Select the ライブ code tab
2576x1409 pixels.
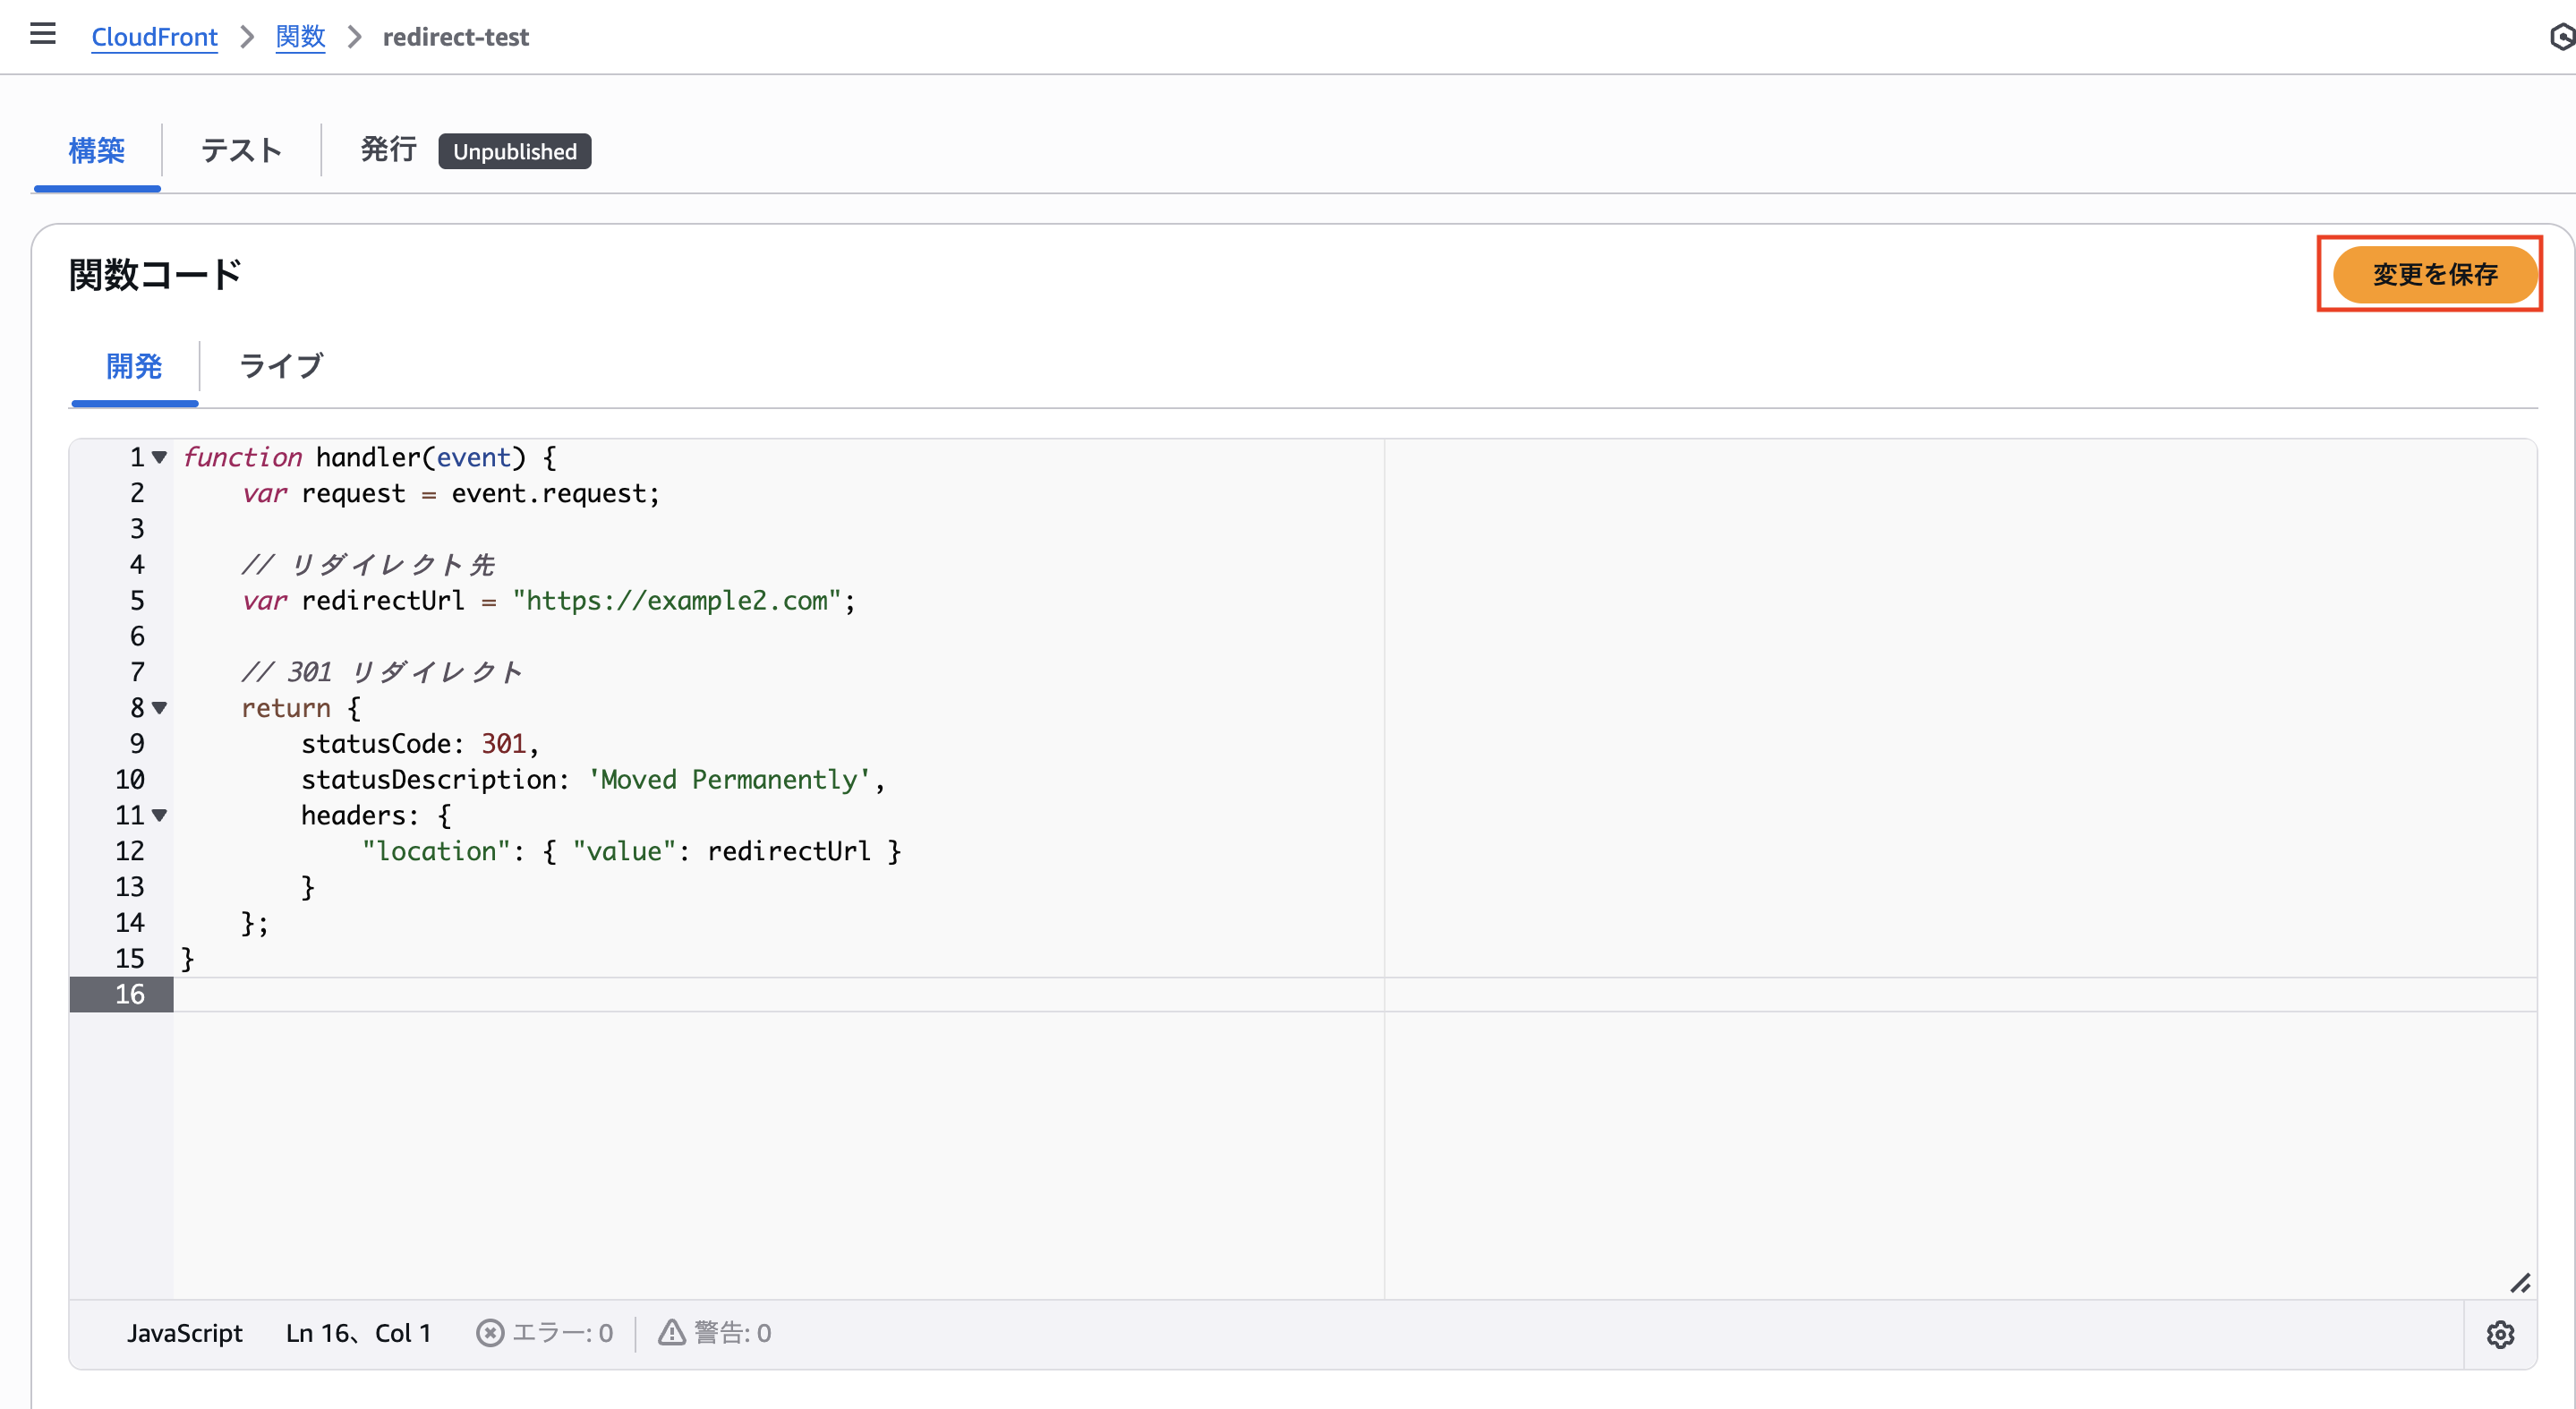[281, 366]
